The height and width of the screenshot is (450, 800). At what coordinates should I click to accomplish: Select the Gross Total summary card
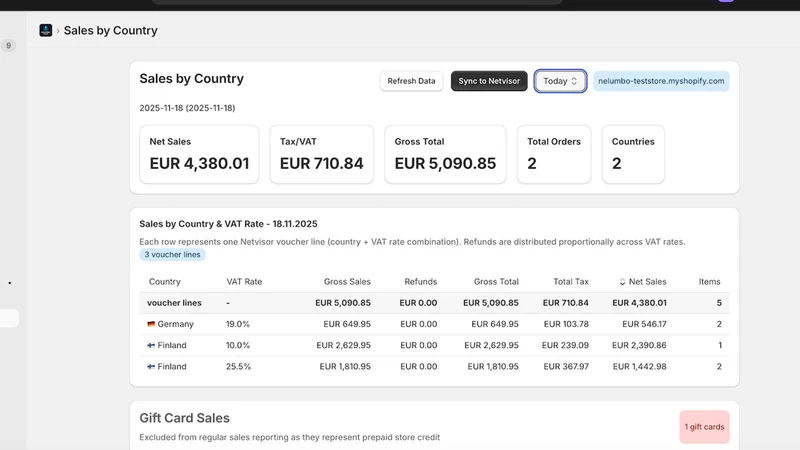pyautogui.click(x=445, y=154)
